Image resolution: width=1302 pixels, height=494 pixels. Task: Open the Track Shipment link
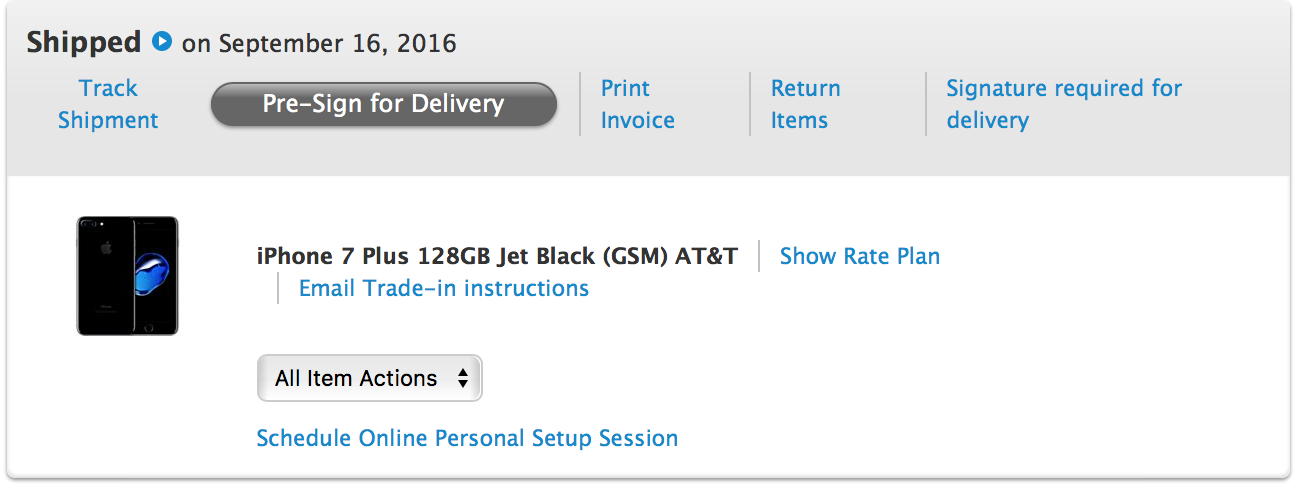click(108, 104)
